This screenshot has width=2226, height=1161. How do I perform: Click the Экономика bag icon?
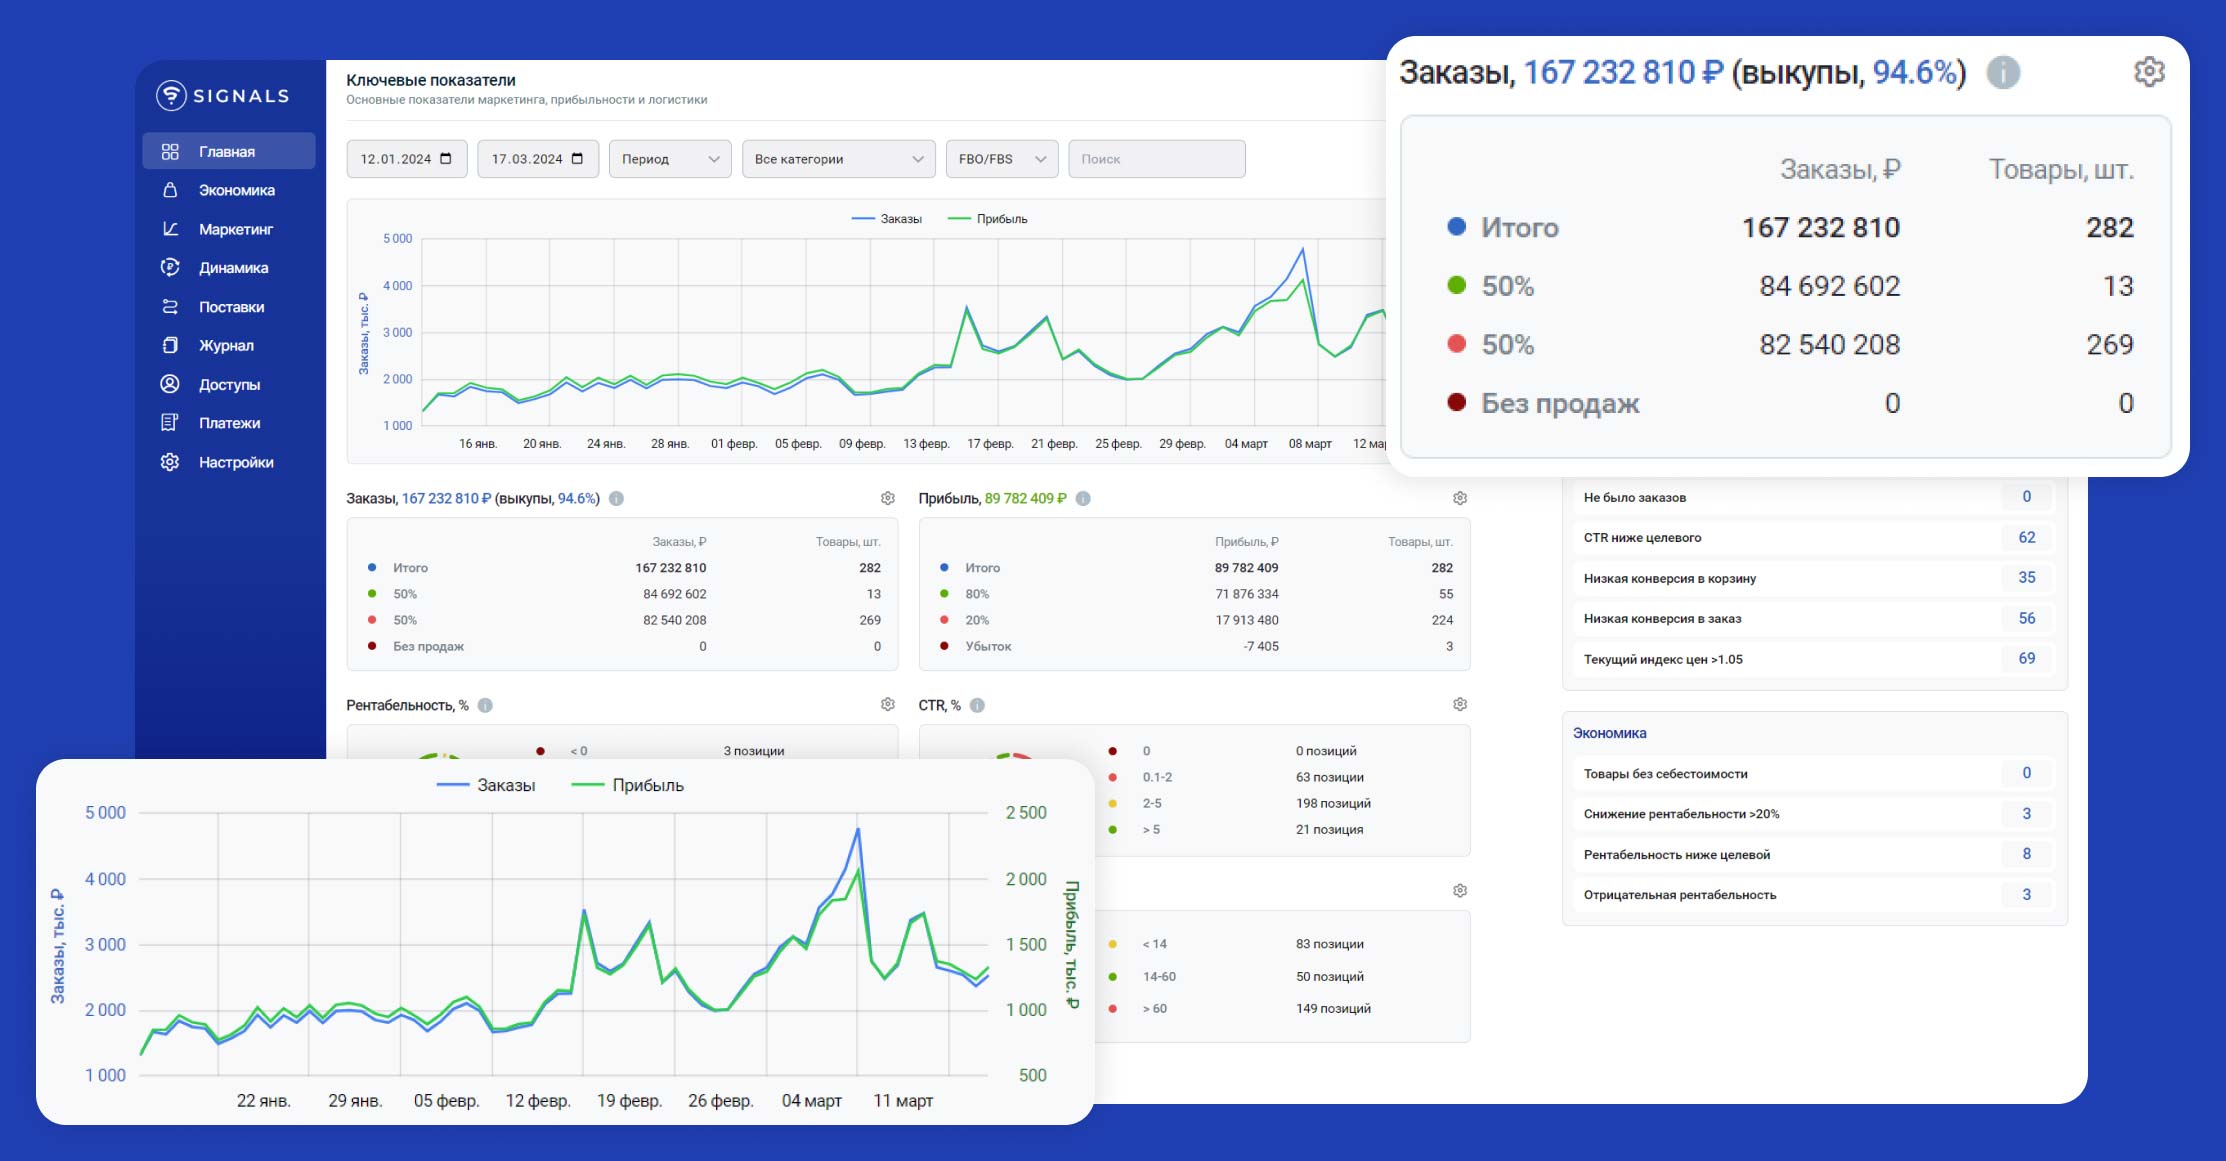[170, 190]
